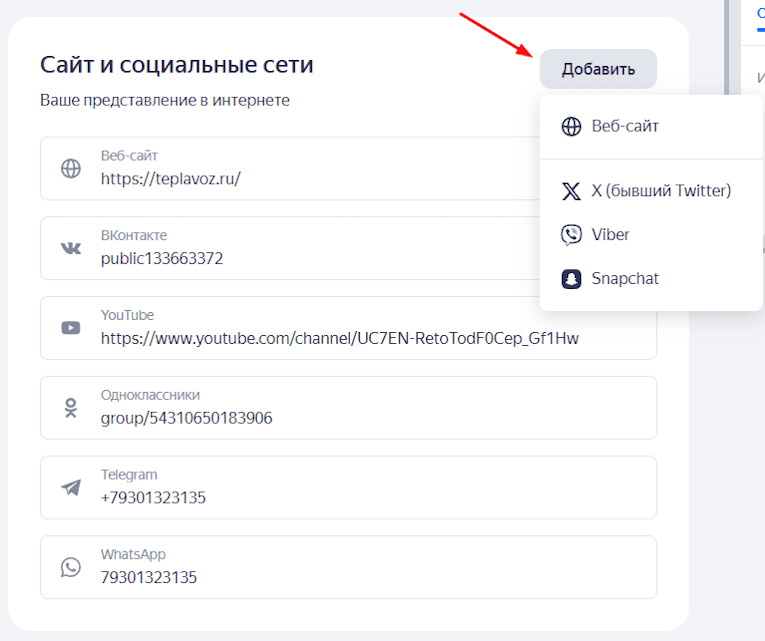The width and height of the screenshot is (765, 641).
Task: Click the X logo in dropdown menu
Action: pos(571,191)
